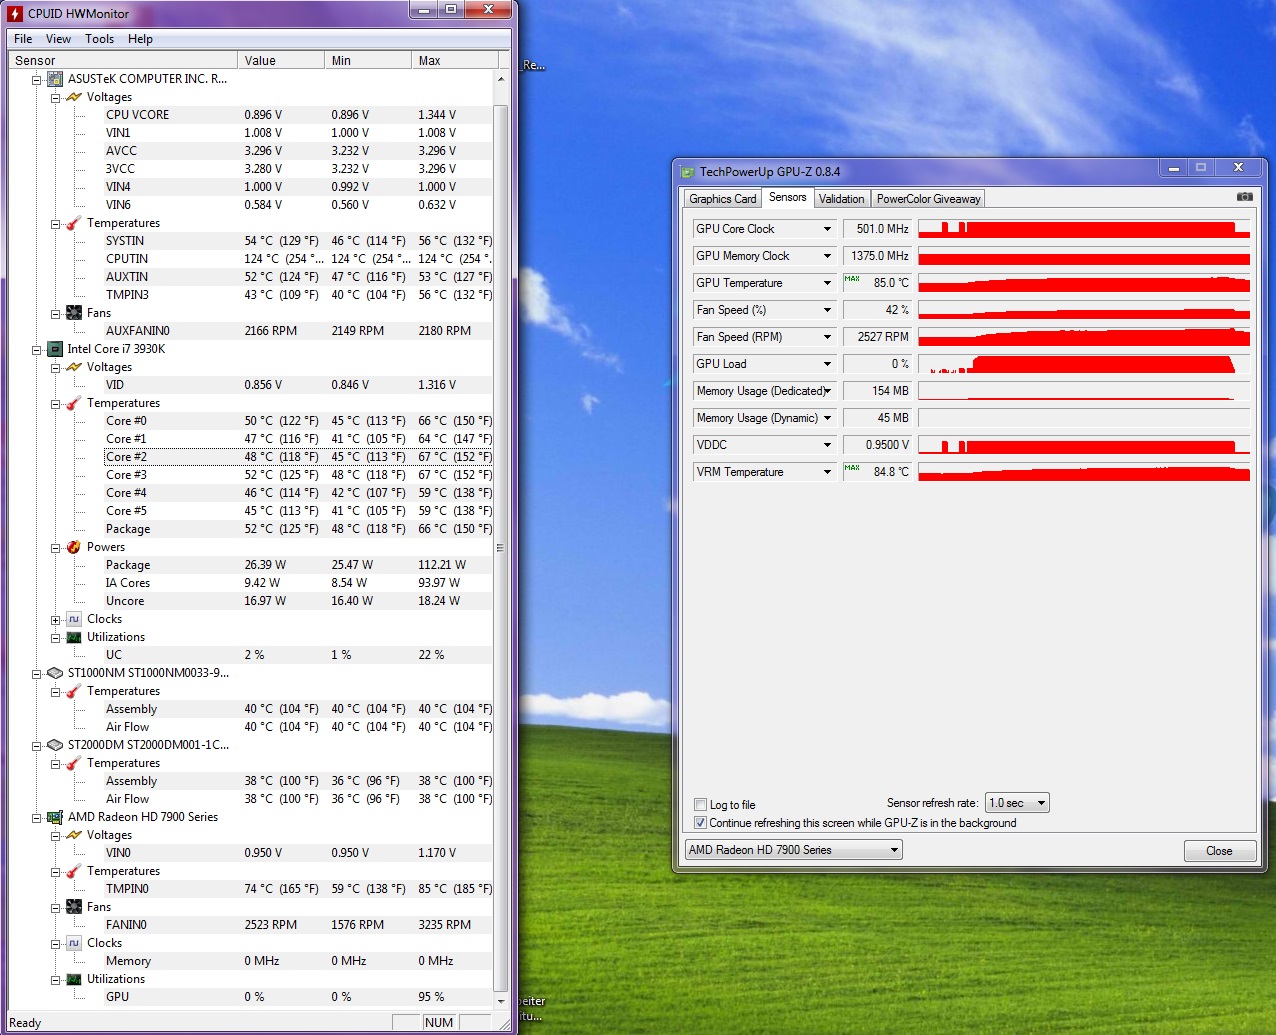1276x1035 pixels.
Task: Click the HWMonitor vertical scrollbar down arrow
Action: point(501,1000)
